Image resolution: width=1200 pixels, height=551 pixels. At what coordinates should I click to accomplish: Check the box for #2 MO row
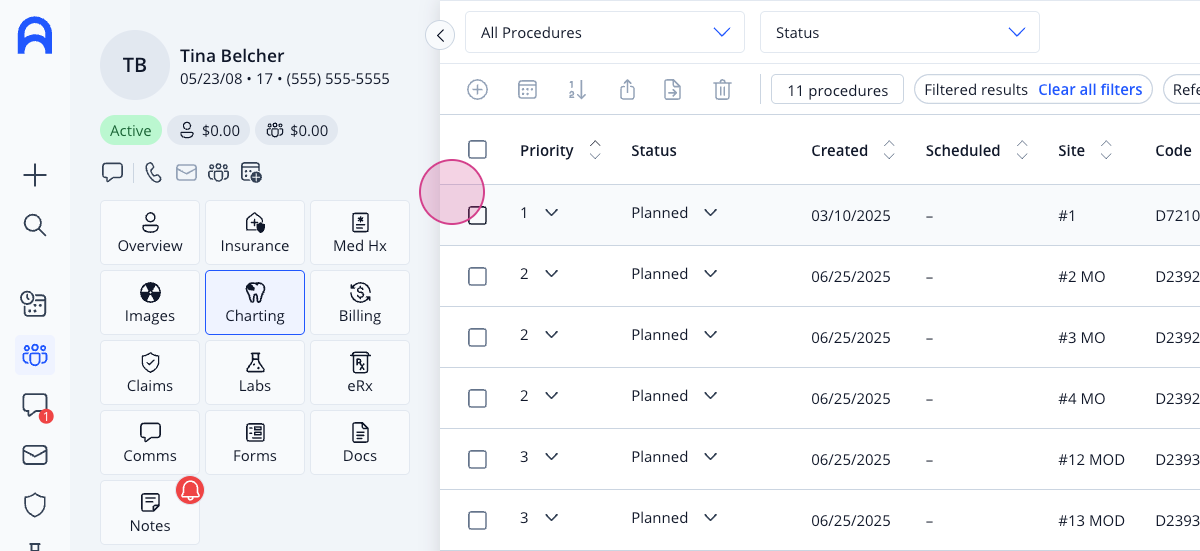tap(478, 276)
